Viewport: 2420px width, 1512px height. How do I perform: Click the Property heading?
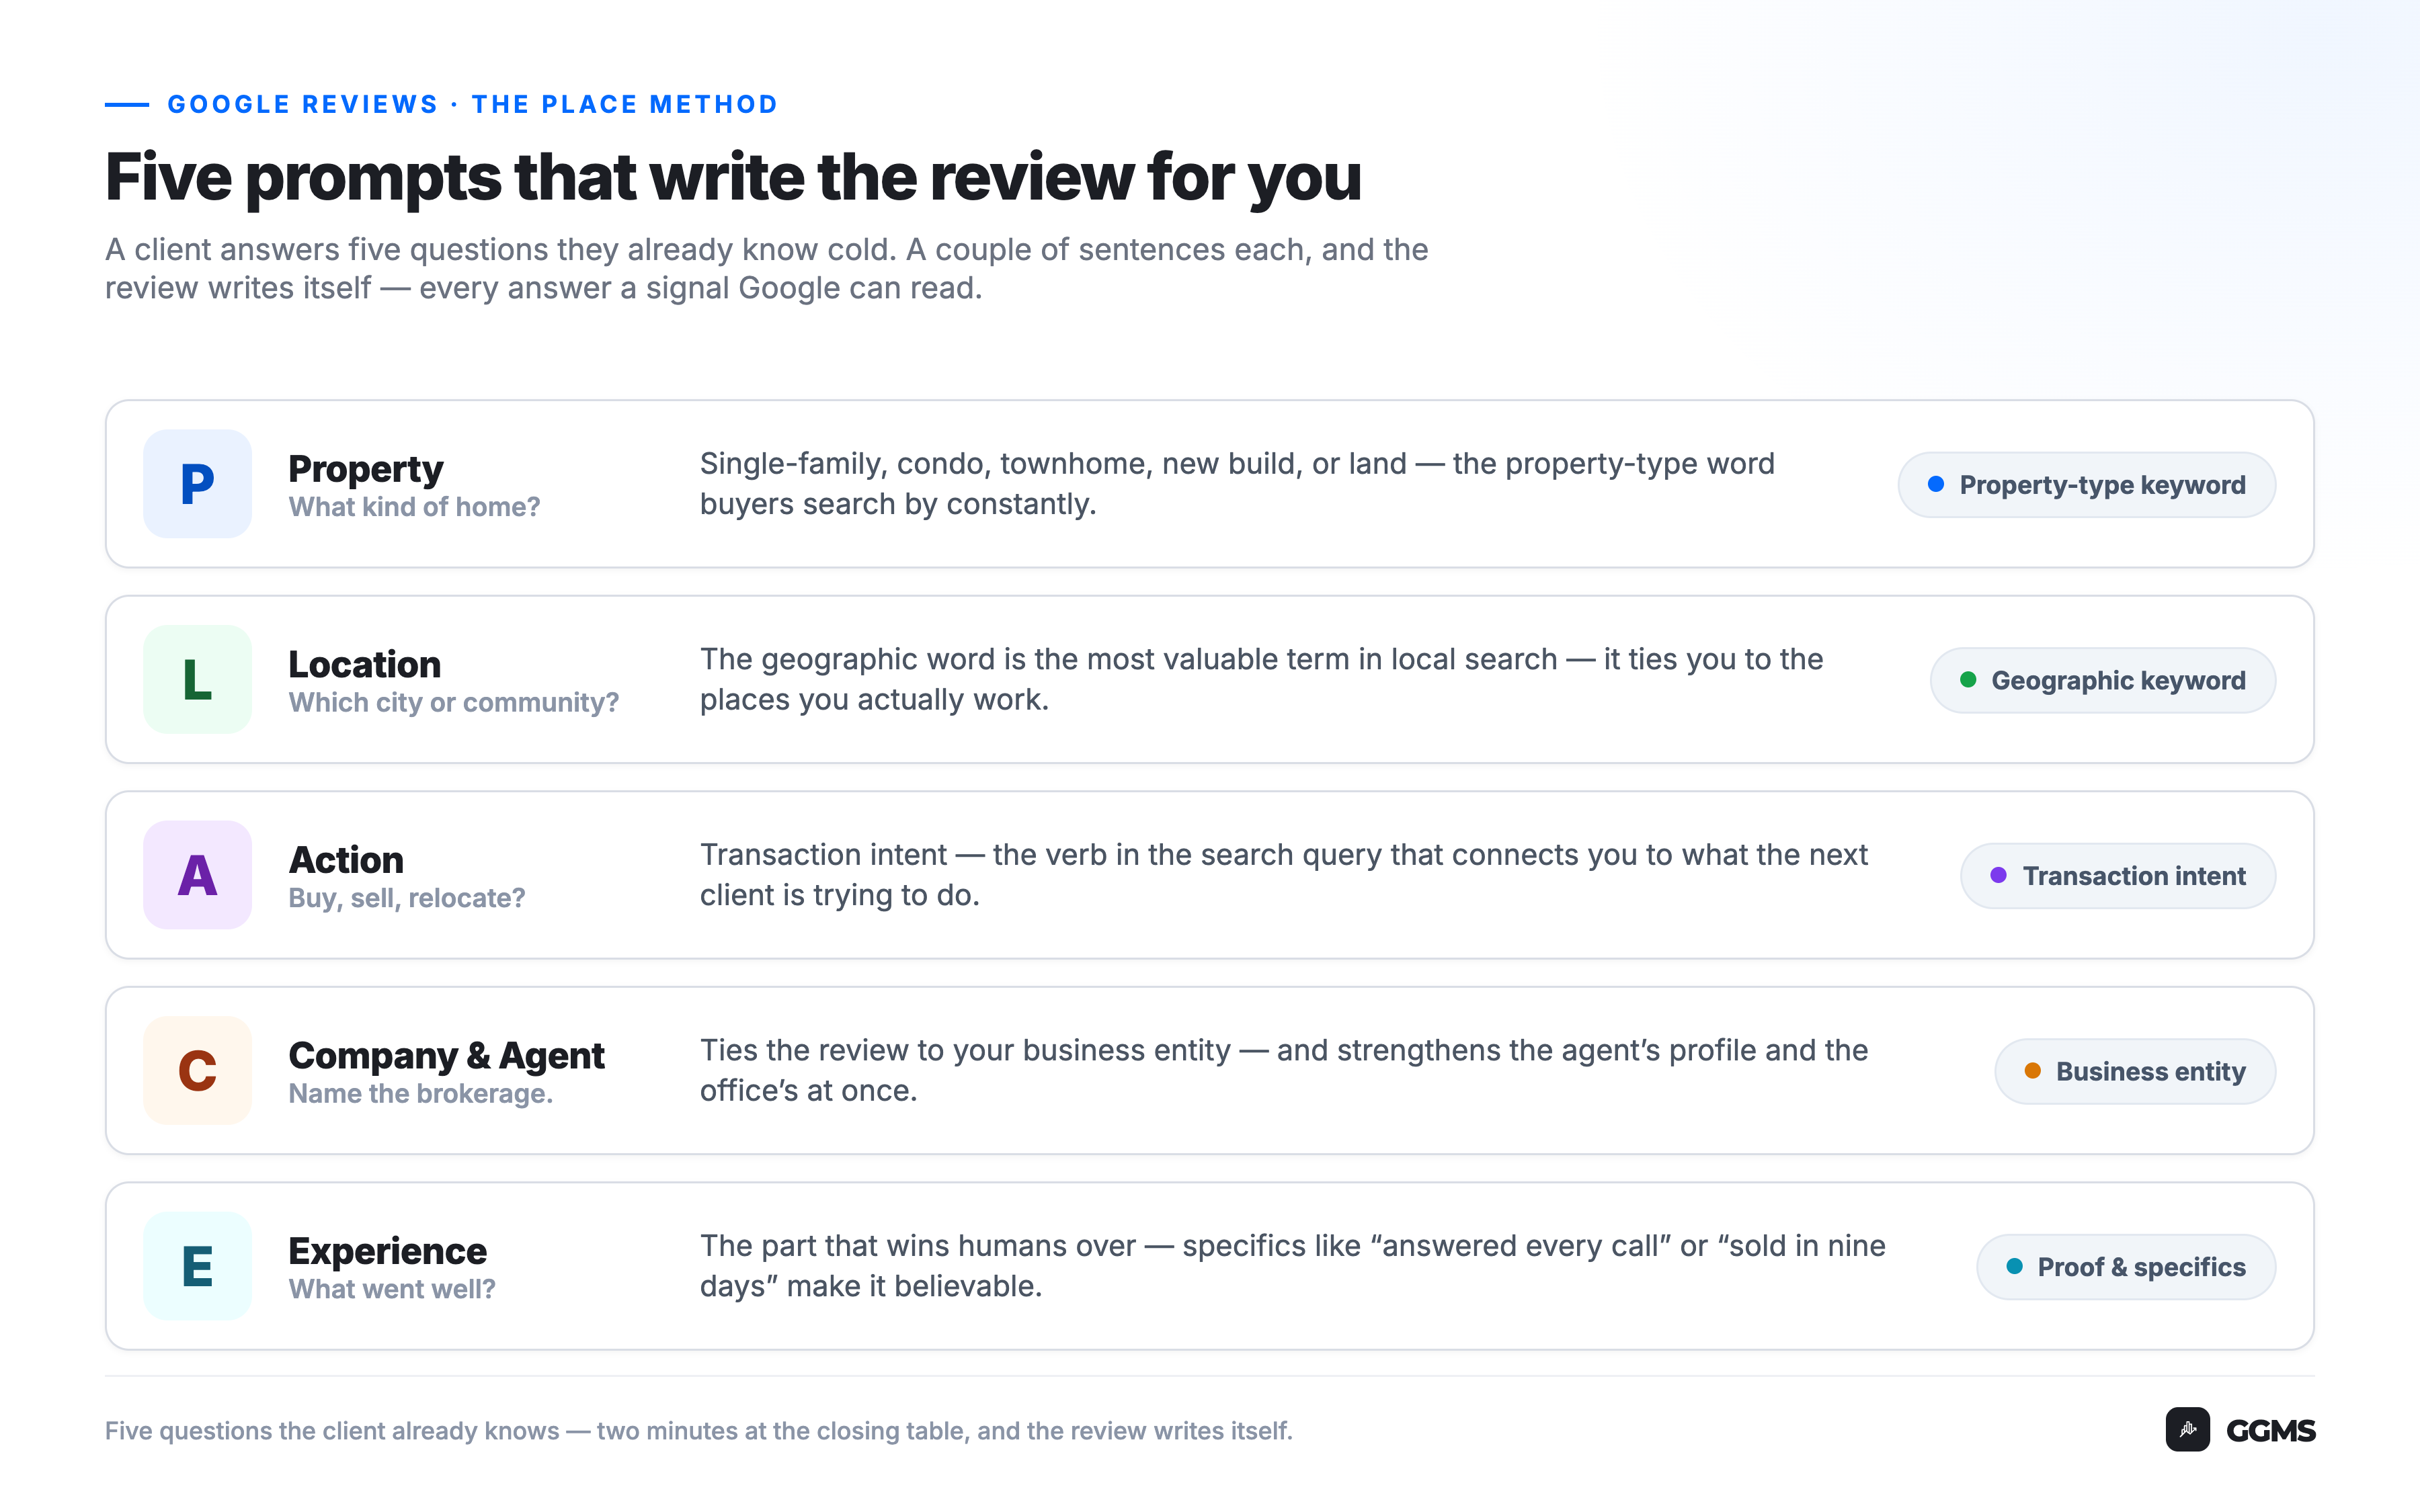365,469
